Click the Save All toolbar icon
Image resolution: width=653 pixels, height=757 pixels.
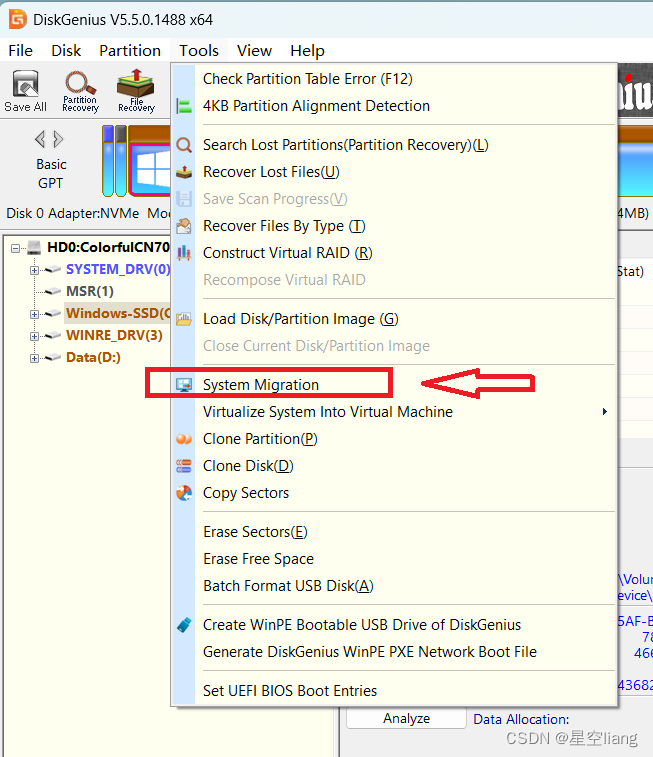tap(25, 91)
